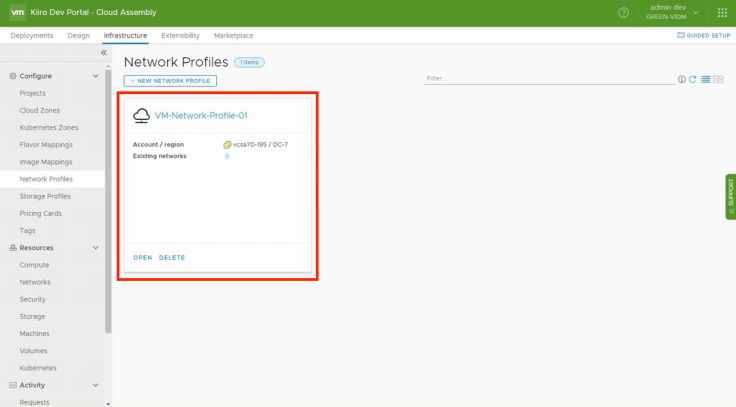Open Storage Profiles in the sidebar

click(x=45, y=196)
